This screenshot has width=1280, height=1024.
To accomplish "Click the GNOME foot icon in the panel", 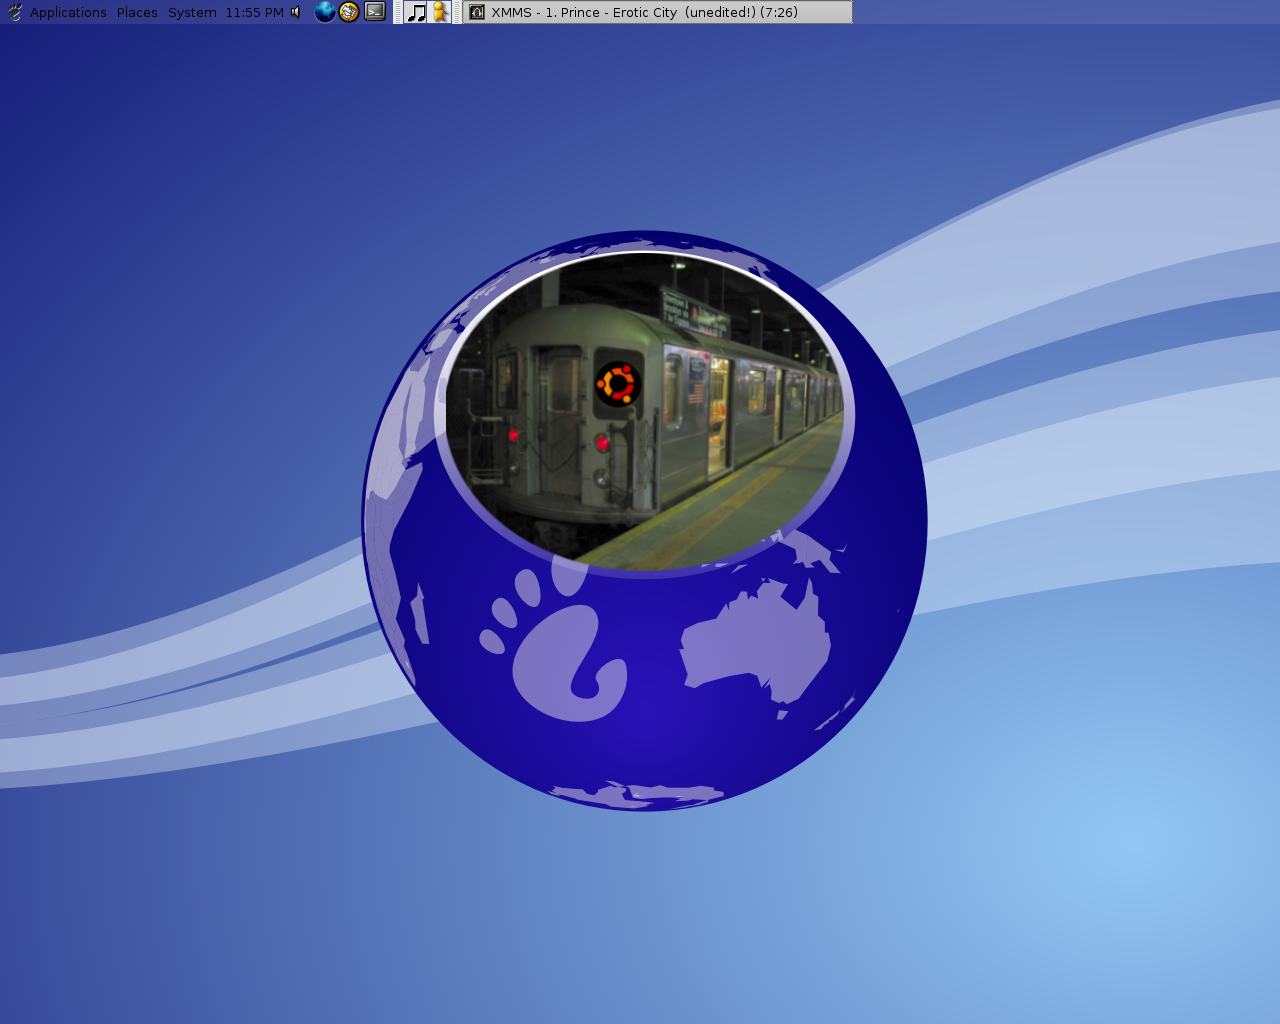I will pos(14,12).
